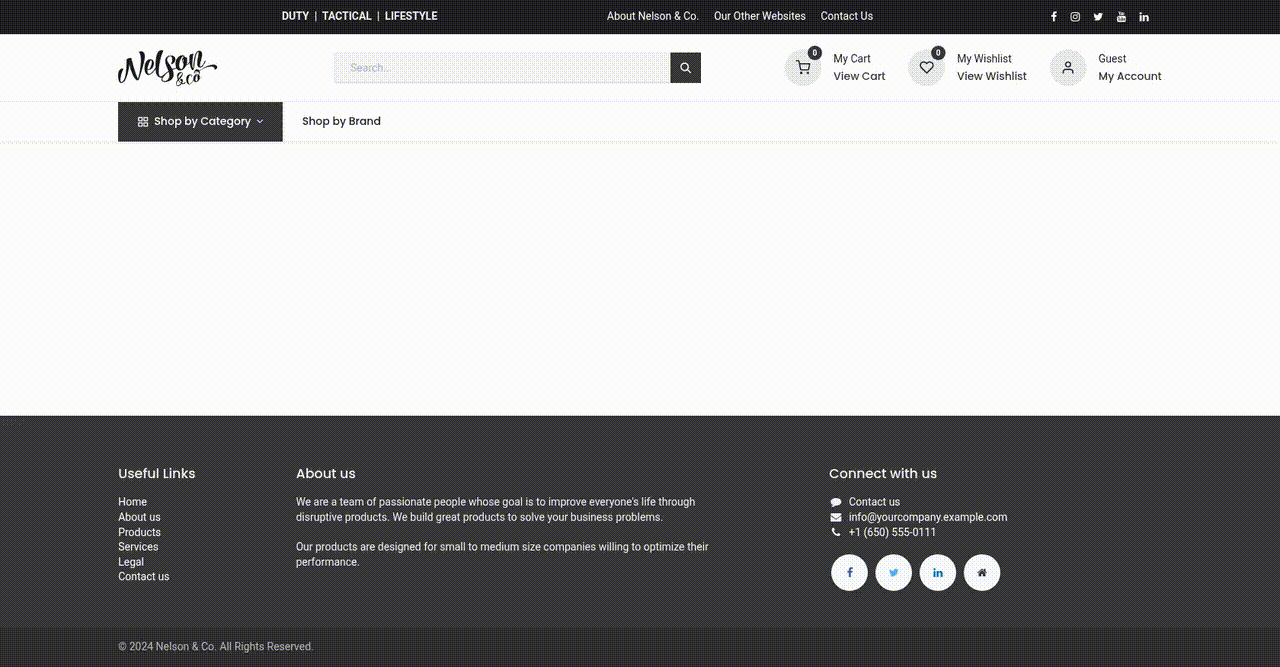Click View Wishlist link
This screenshot has height=667, width=1280.
tap(992, 76)
